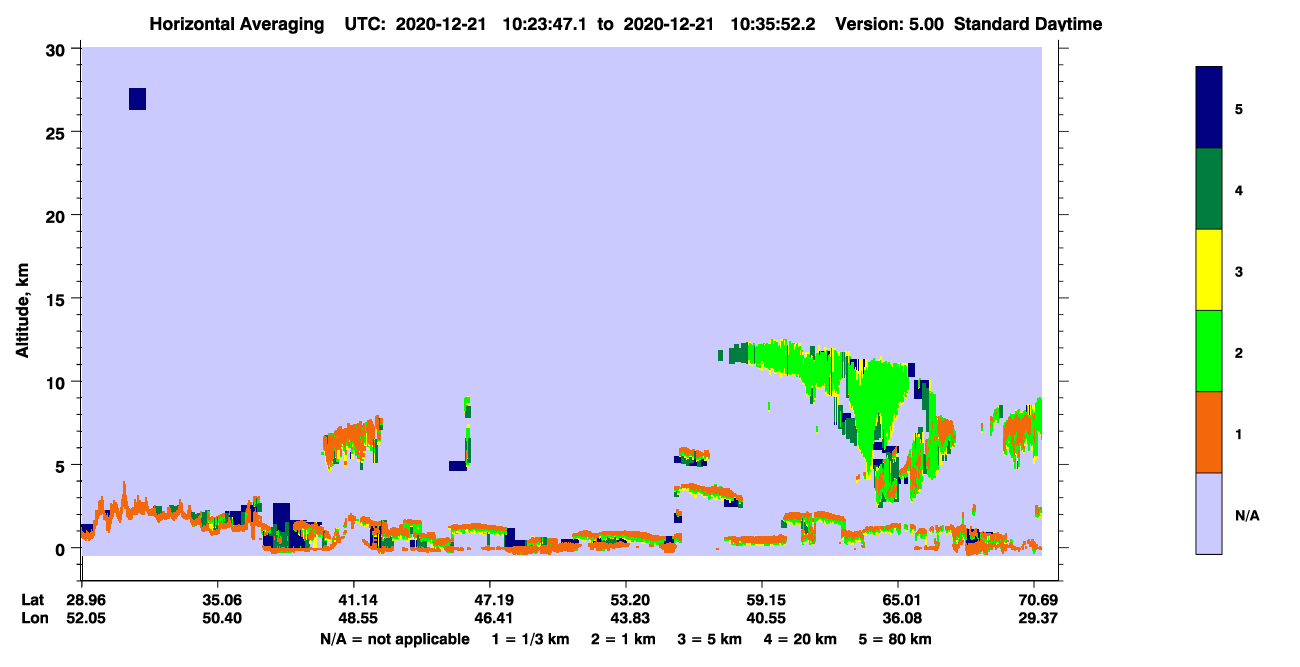Screen dimensions: 1300x667
Task: Click the orange cloud patch near latitude 41 at 6 km
Action: tap(353, 442)
